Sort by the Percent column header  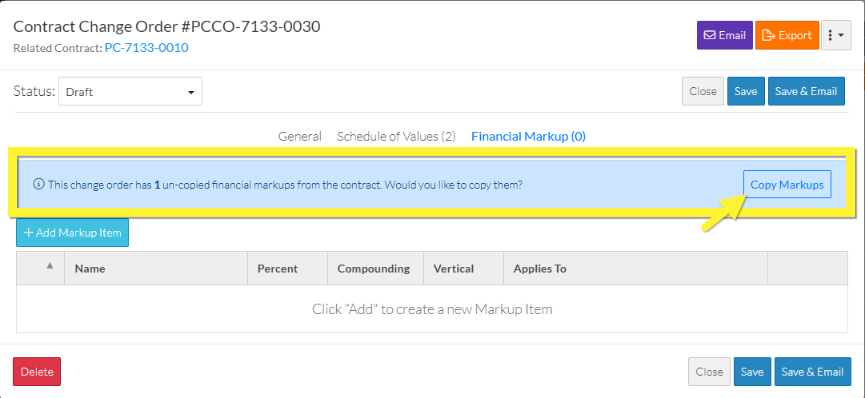[x=277, y=269]
